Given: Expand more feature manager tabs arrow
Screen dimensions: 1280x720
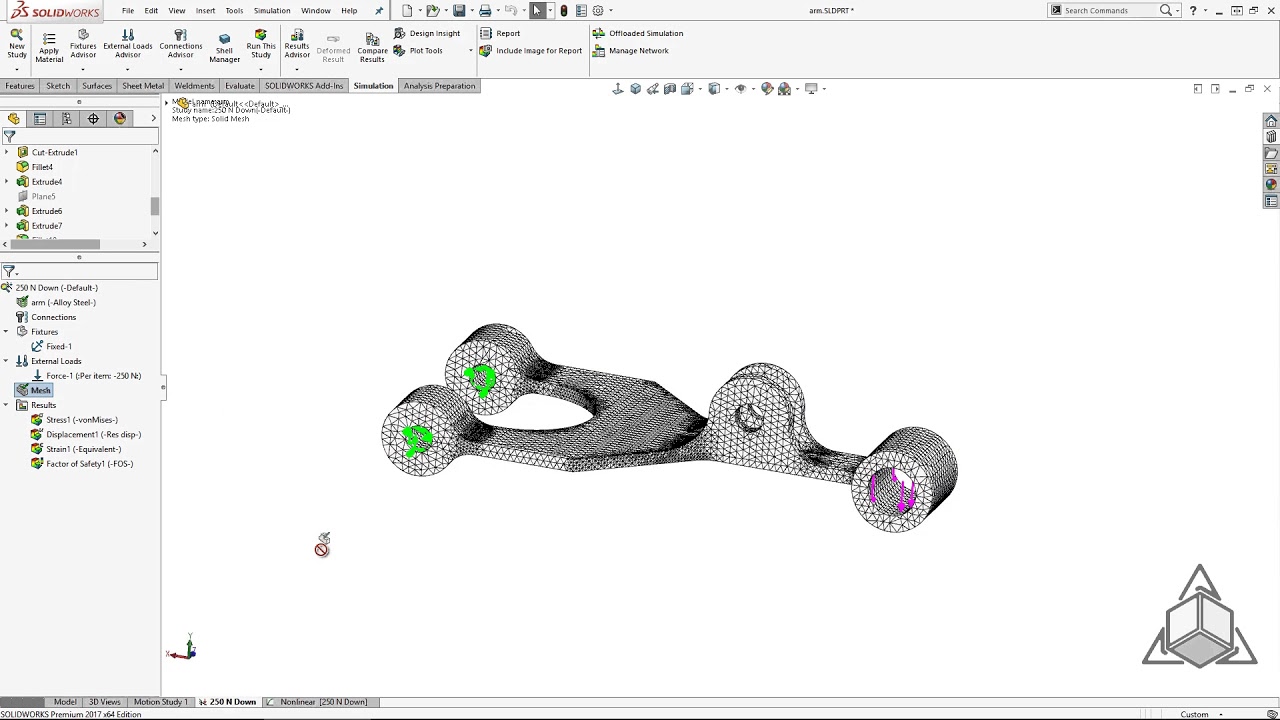Looking at the screenshot, I should pyautogui.click(x=153, y=118).
